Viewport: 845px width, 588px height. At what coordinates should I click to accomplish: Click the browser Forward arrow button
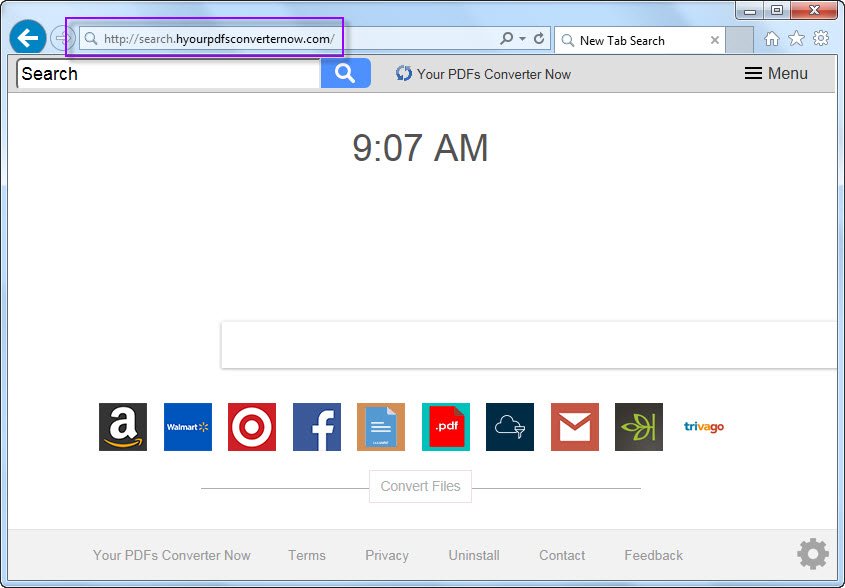(x=63, y=38)
